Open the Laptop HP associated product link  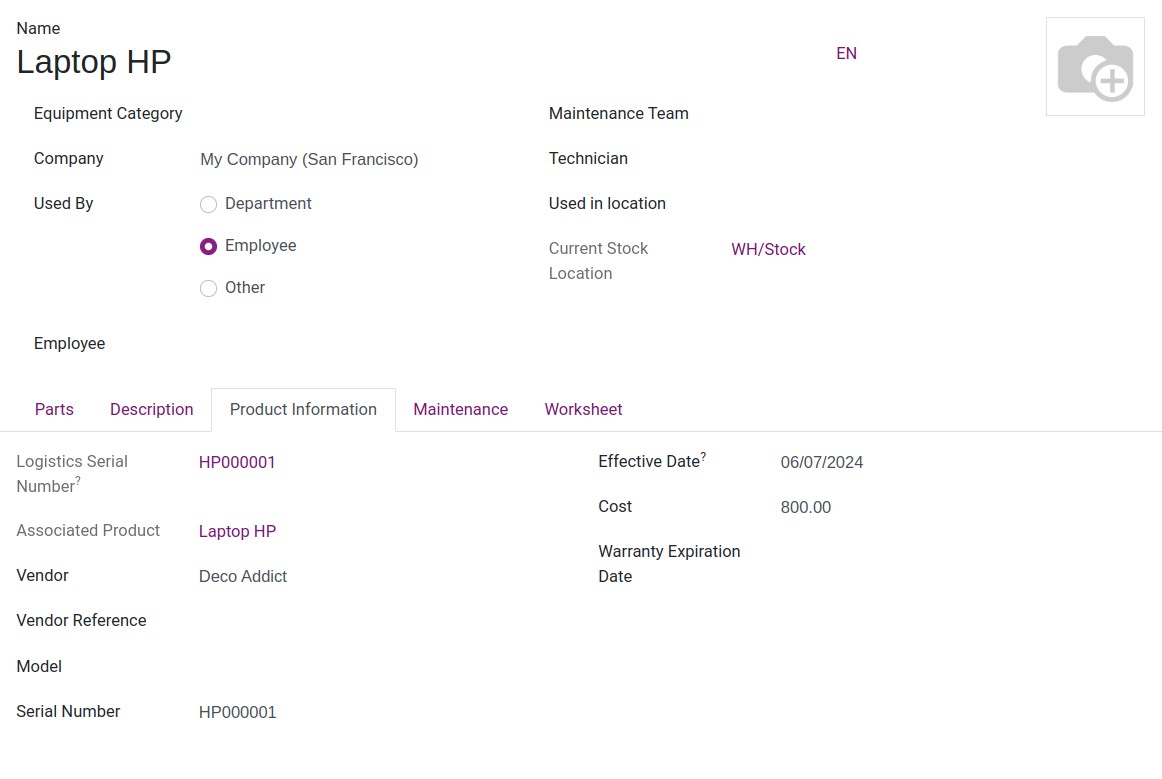coord(237,532)
